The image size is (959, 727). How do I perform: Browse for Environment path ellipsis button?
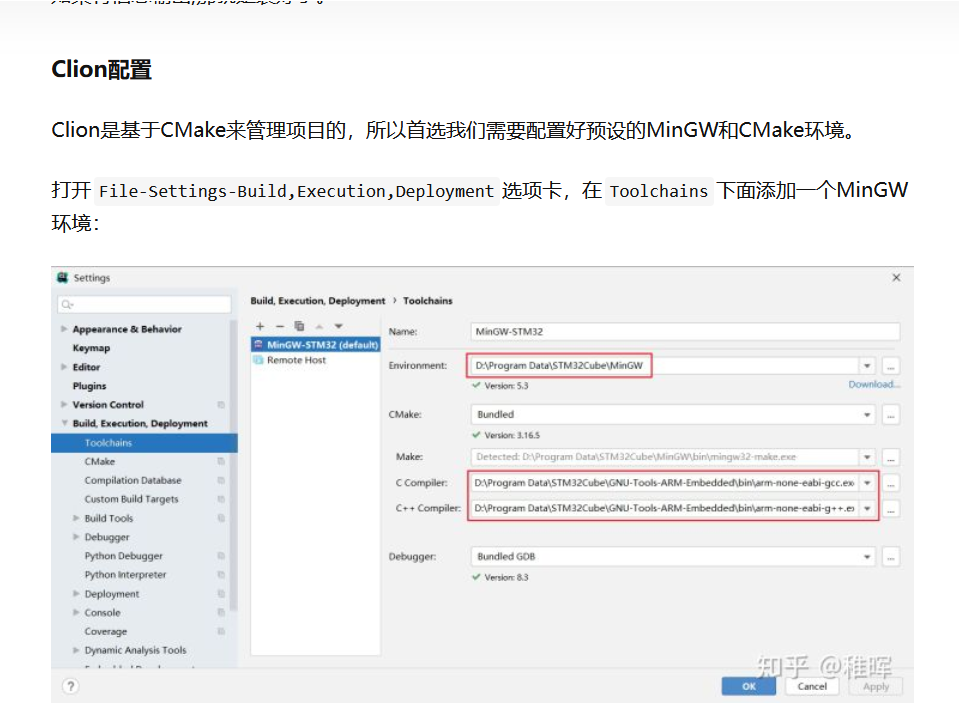click(x=890, y=366)
